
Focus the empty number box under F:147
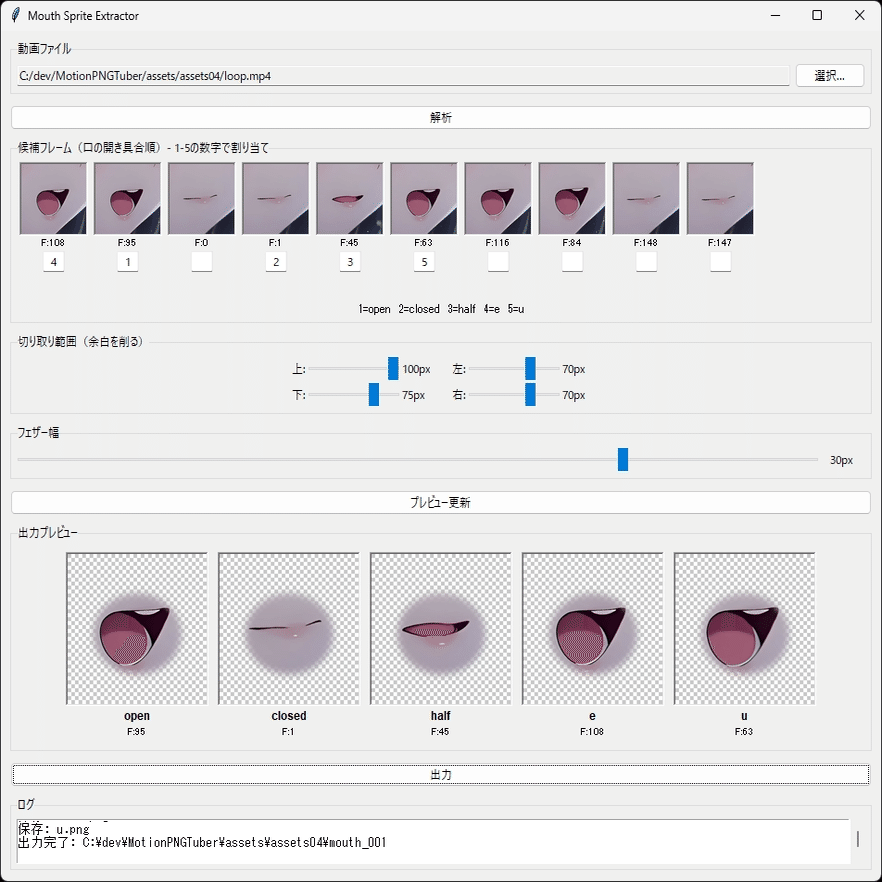pos(721,262)
